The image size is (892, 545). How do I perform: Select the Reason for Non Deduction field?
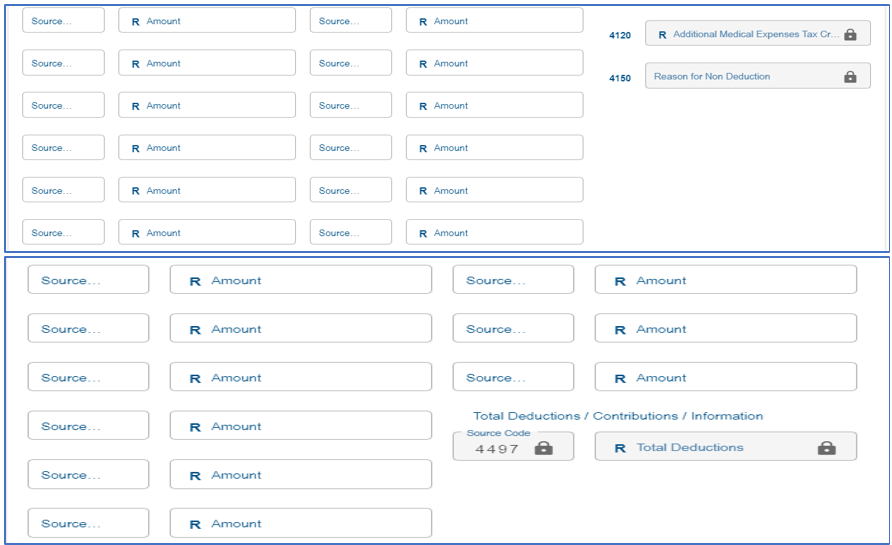point(758,76)
